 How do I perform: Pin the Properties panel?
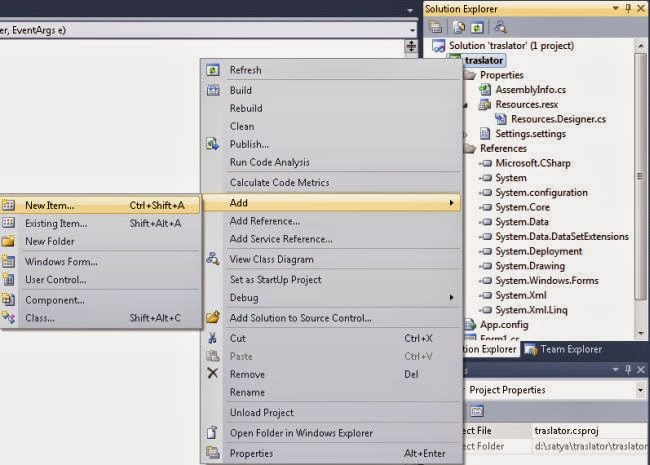pos(628,369)
